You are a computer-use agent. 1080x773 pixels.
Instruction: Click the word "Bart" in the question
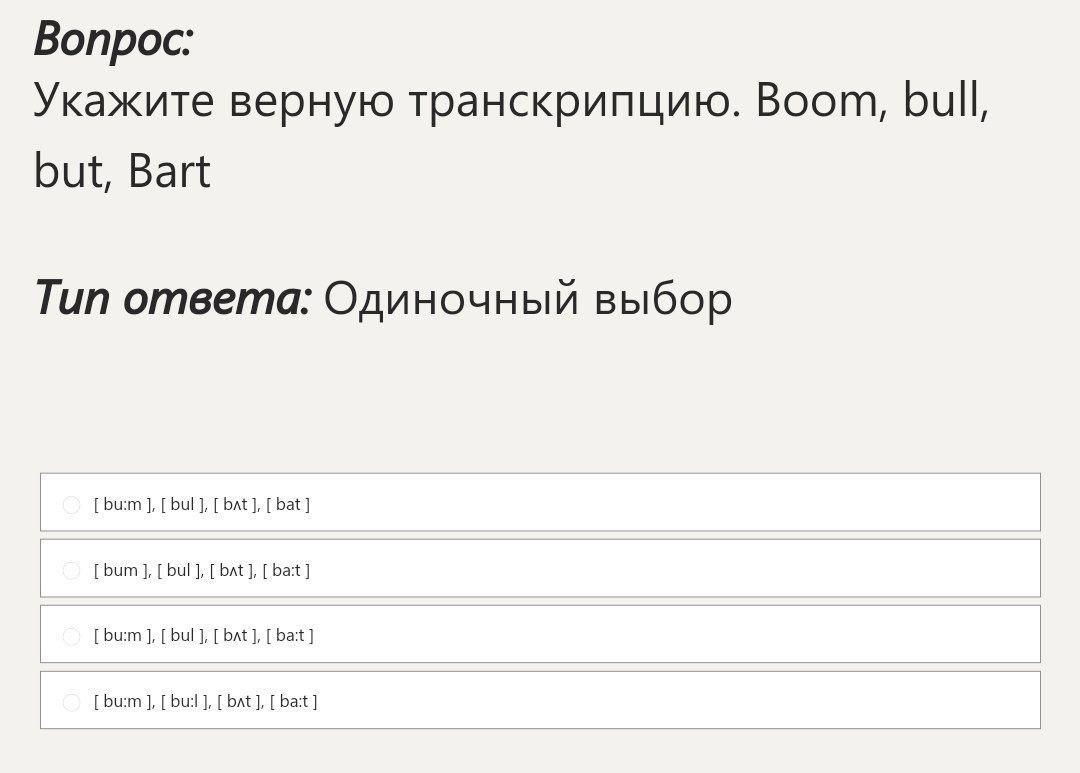pos(169,171)
